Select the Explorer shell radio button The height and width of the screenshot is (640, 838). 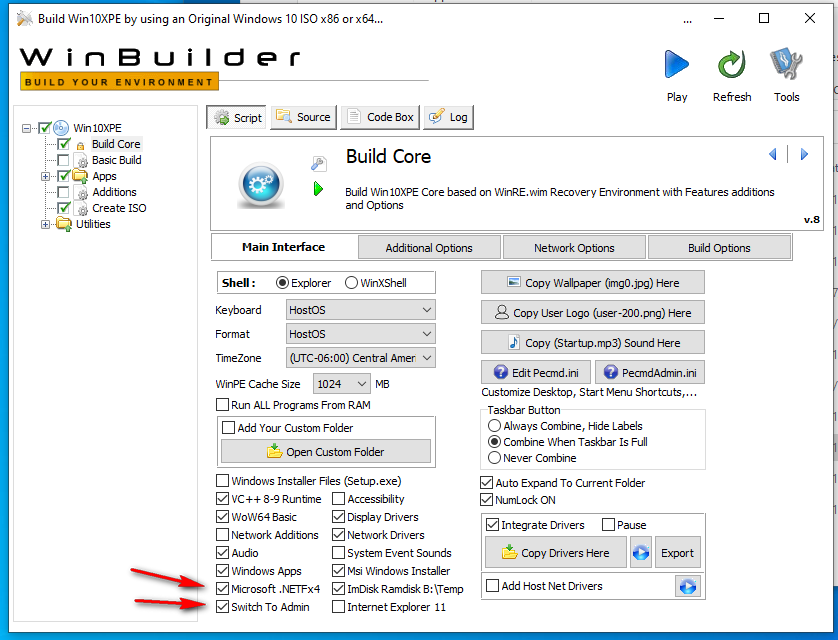282,283
